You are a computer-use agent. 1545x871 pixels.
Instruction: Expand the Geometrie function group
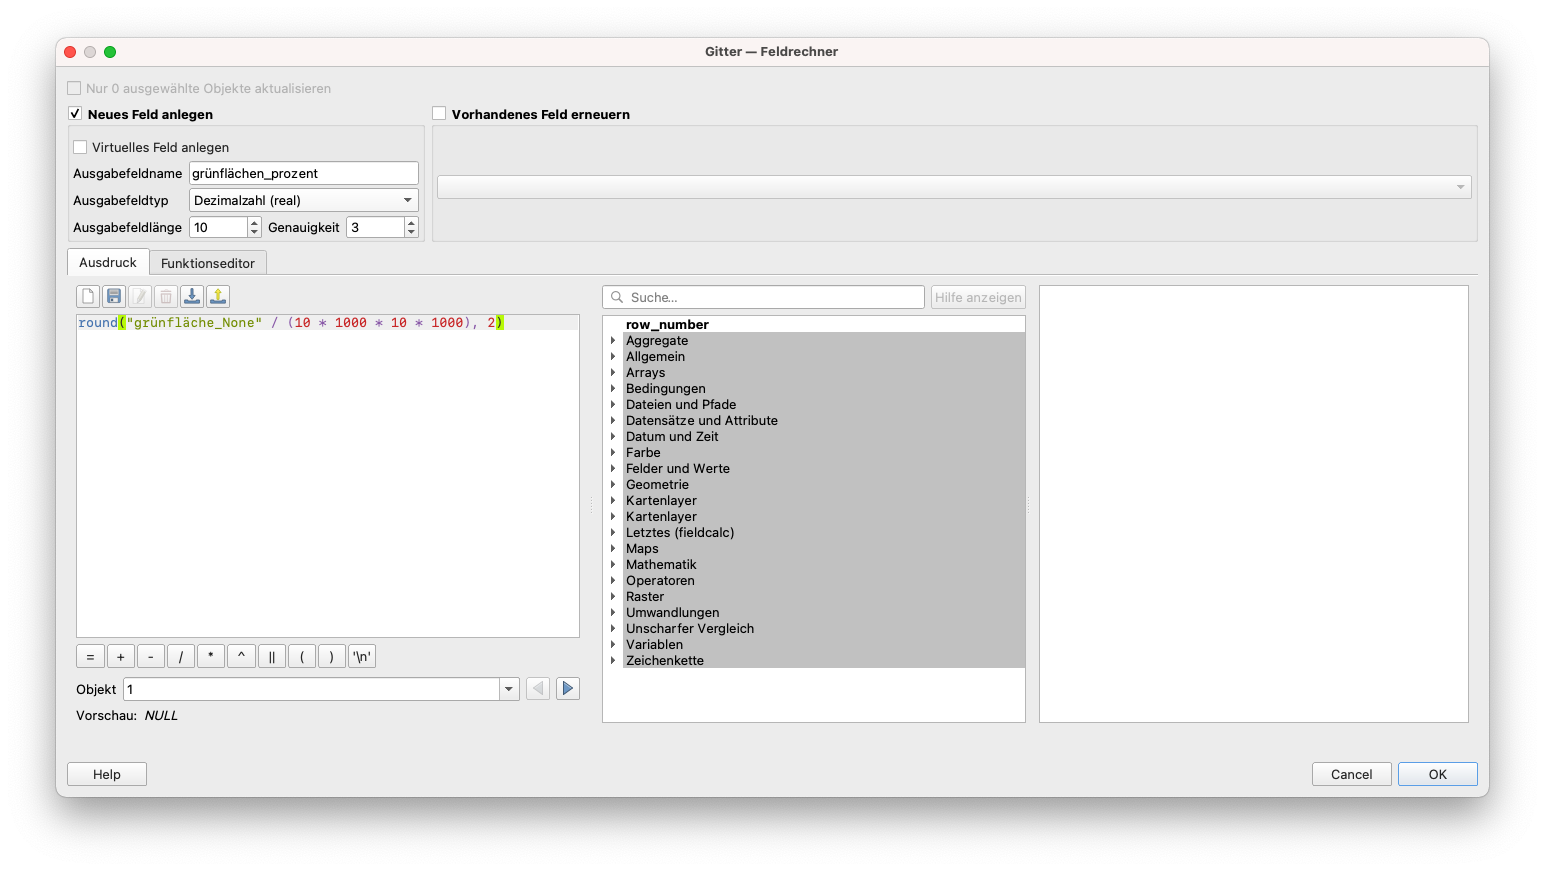pyautogui.click(x=613, y=485)
